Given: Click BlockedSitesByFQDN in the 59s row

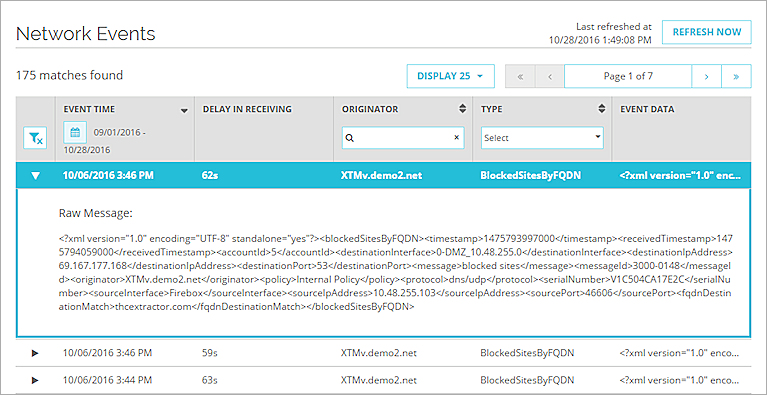Looking at the screenshot, I should pyautogui.click(x=527, y=353).
